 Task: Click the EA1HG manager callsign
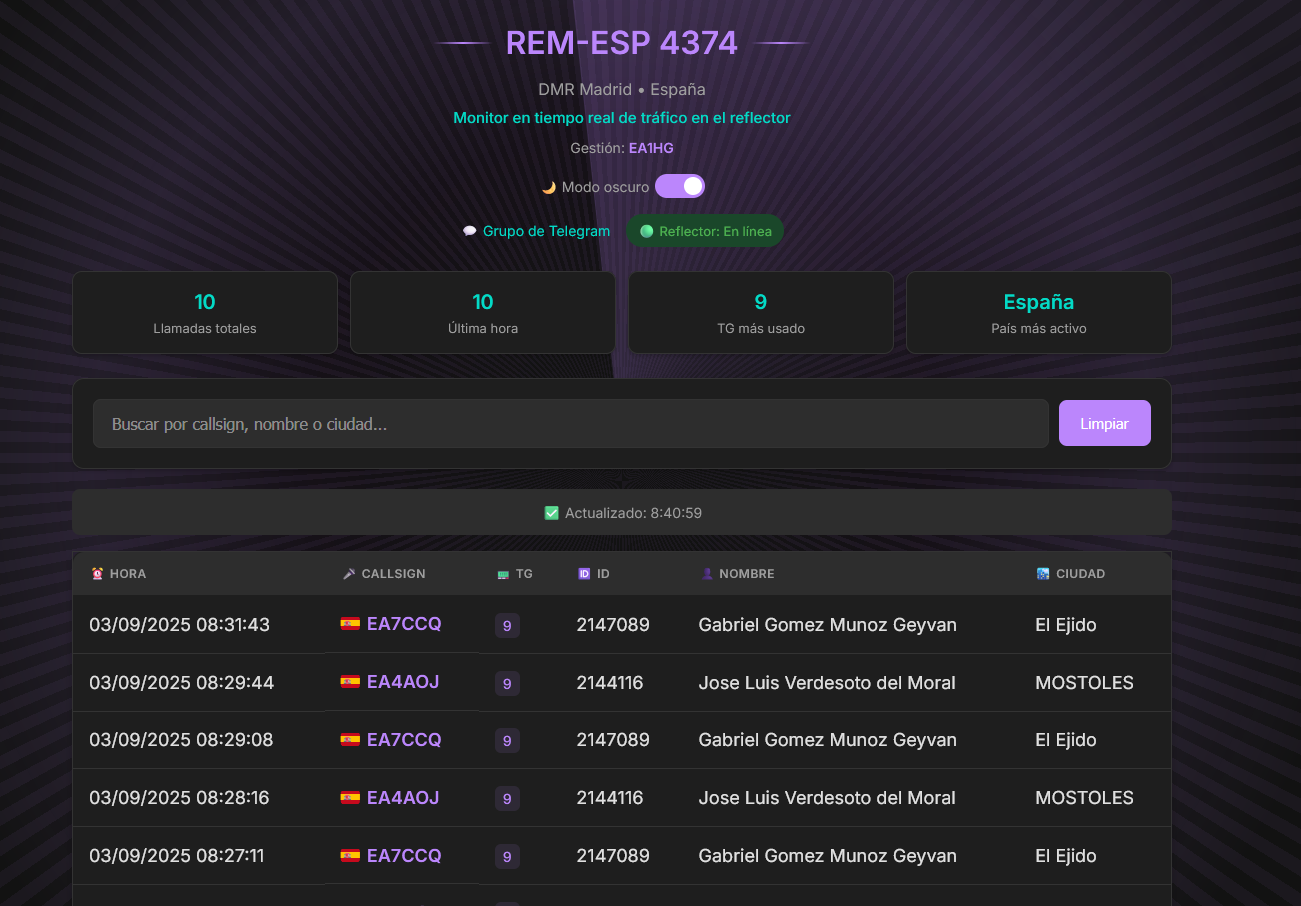click(x=651, y=148)
